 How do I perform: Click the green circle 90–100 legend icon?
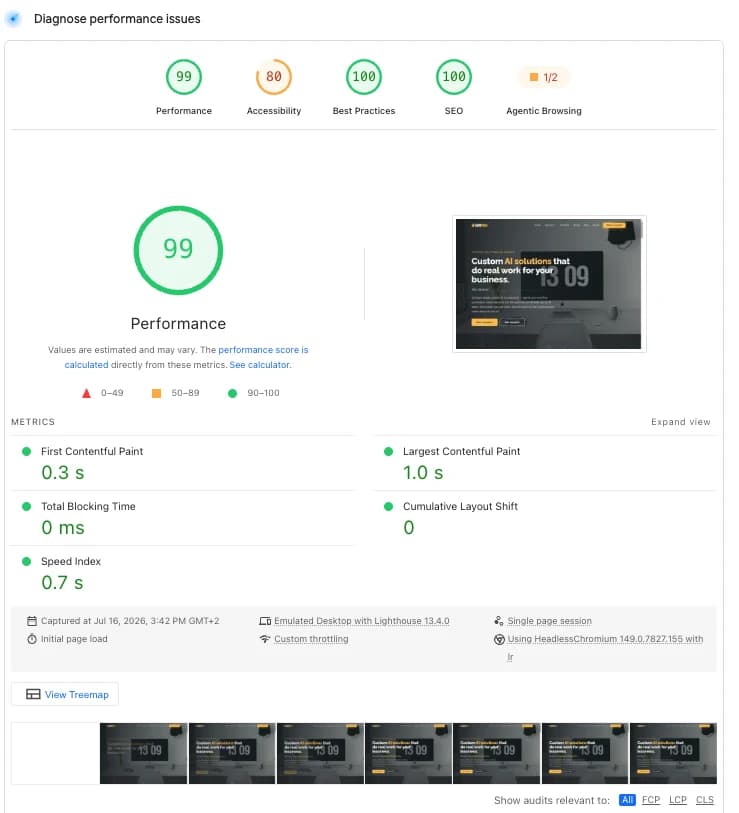pyautogui.click(x=232, y=394)
